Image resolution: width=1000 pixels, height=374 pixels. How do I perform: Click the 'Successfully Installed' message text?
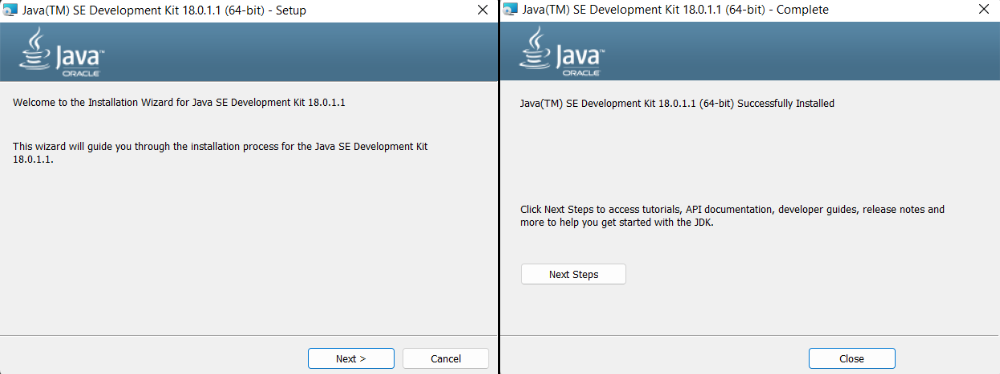point(677,103)
